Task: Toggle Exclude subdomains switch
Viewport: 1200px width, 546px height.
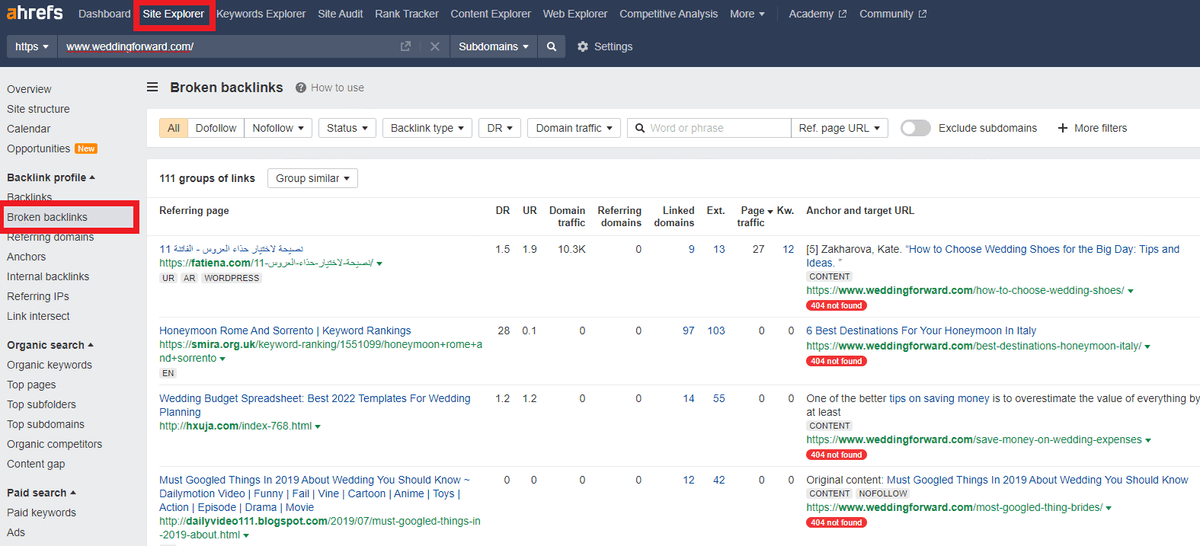Action: point(915,128)
